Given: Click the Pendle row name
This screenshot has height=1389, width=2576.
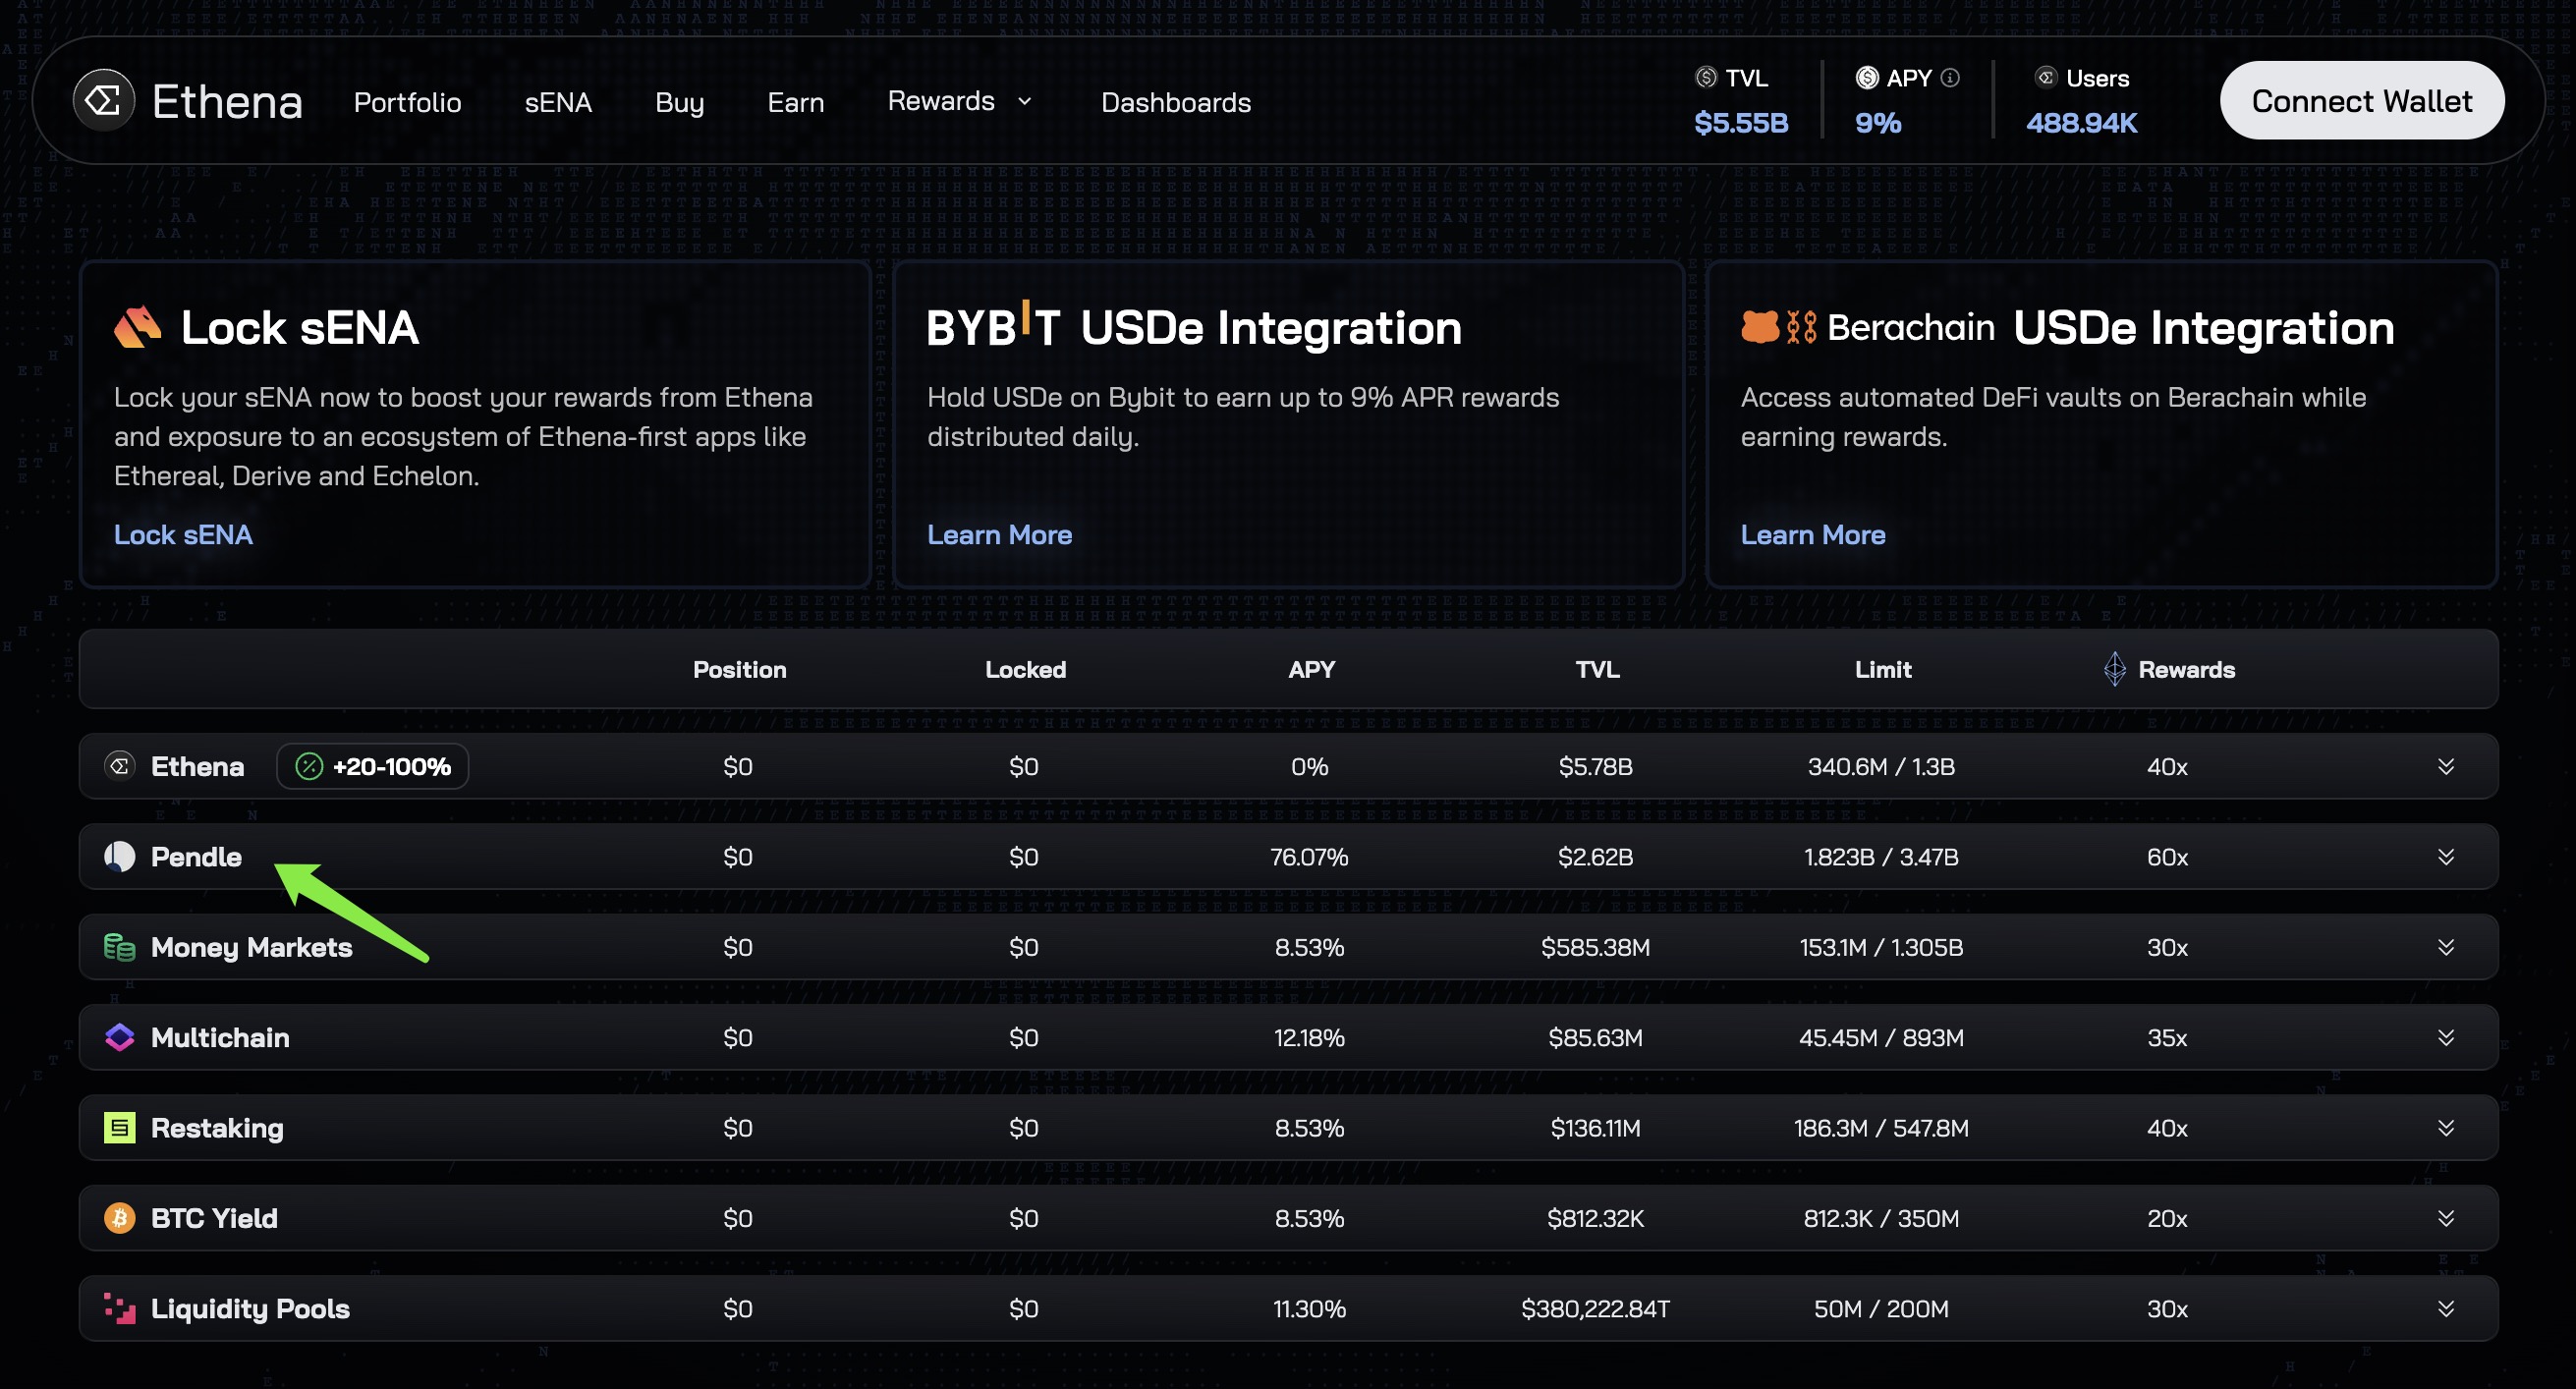Looking at the screenshot, I should (196, 856).
